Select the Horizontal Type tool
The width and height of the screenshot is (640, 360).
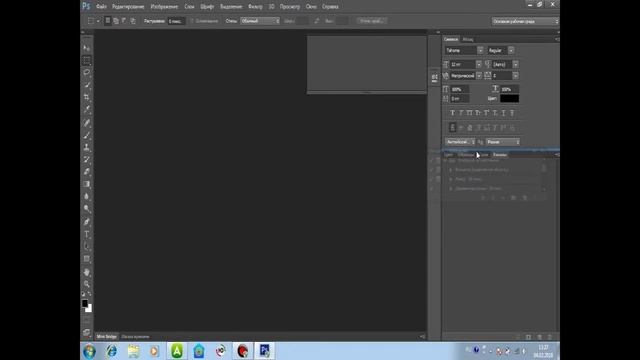click(87, 234)
